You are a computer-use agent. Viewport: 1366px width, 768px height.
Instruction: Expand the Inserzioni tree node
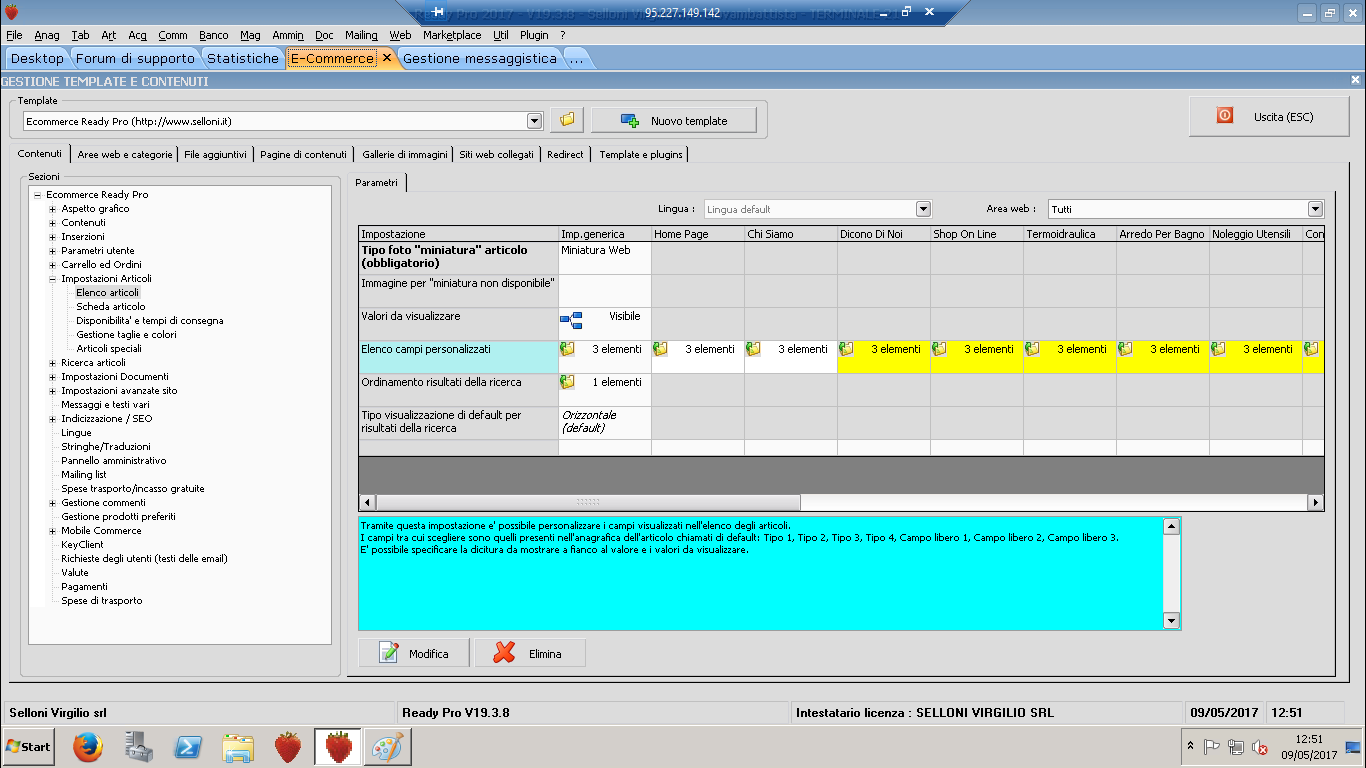tap(52, 237)
